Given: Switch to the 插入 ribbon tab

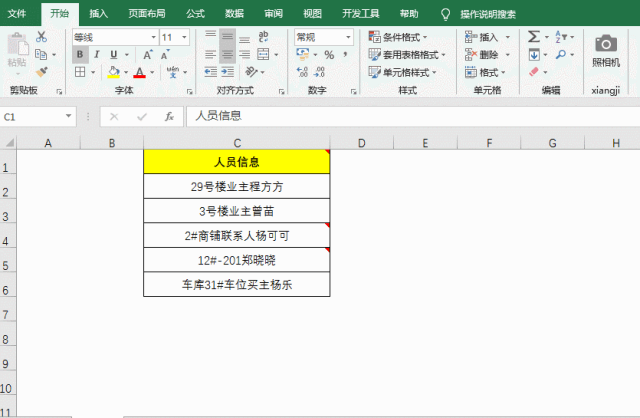Looking at the screenshot, I should [x=98, y=14].
